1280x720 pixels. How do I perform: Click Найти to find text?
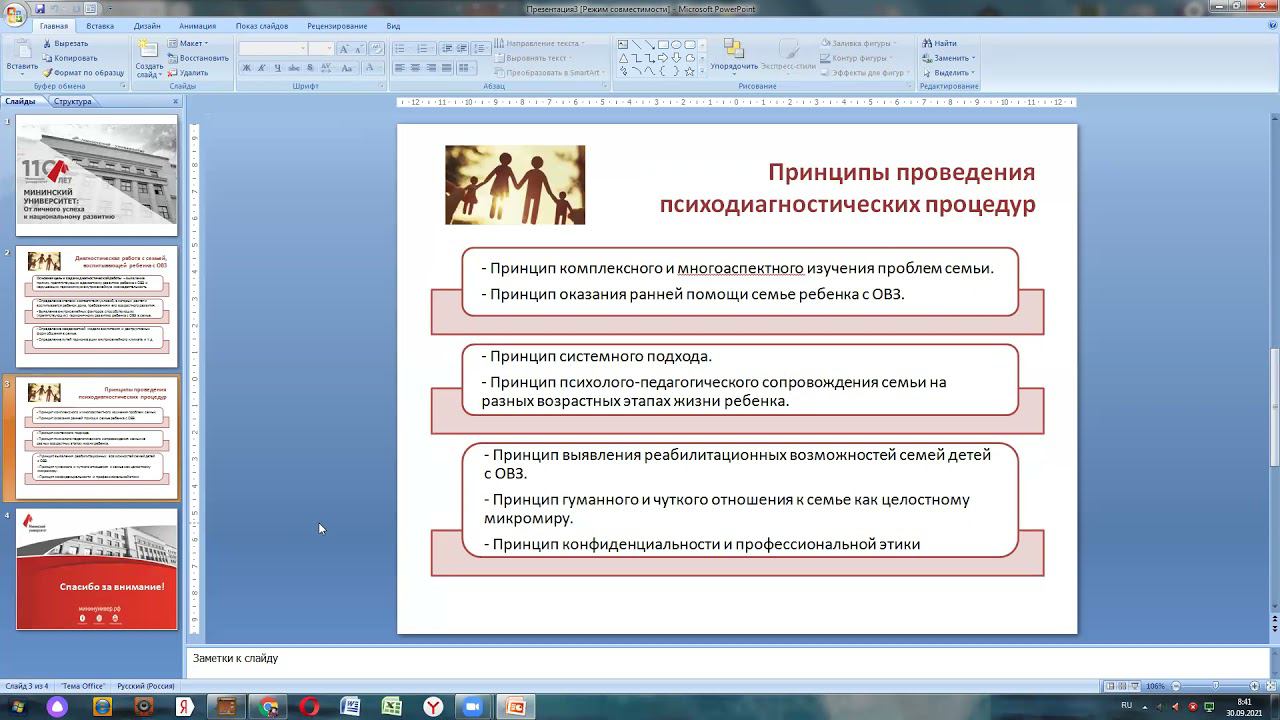[940, 44]
